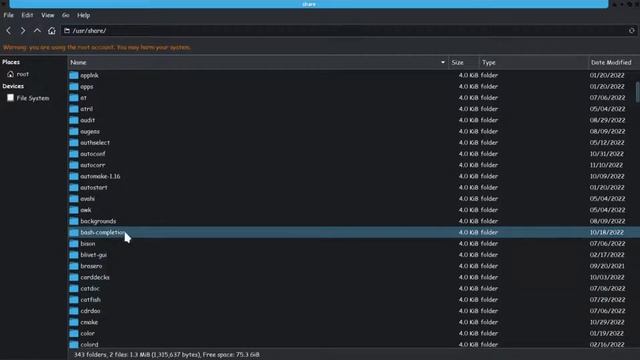This screenshot has width=640, height=360.
Task: Click the File System drive icon
Action: point(11,98)
